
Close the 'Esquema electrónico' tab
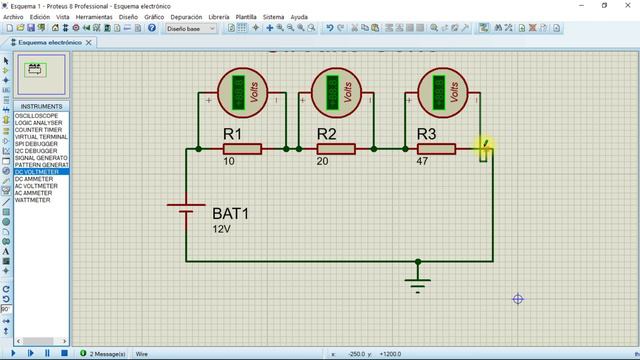click(x=89, y=42)
